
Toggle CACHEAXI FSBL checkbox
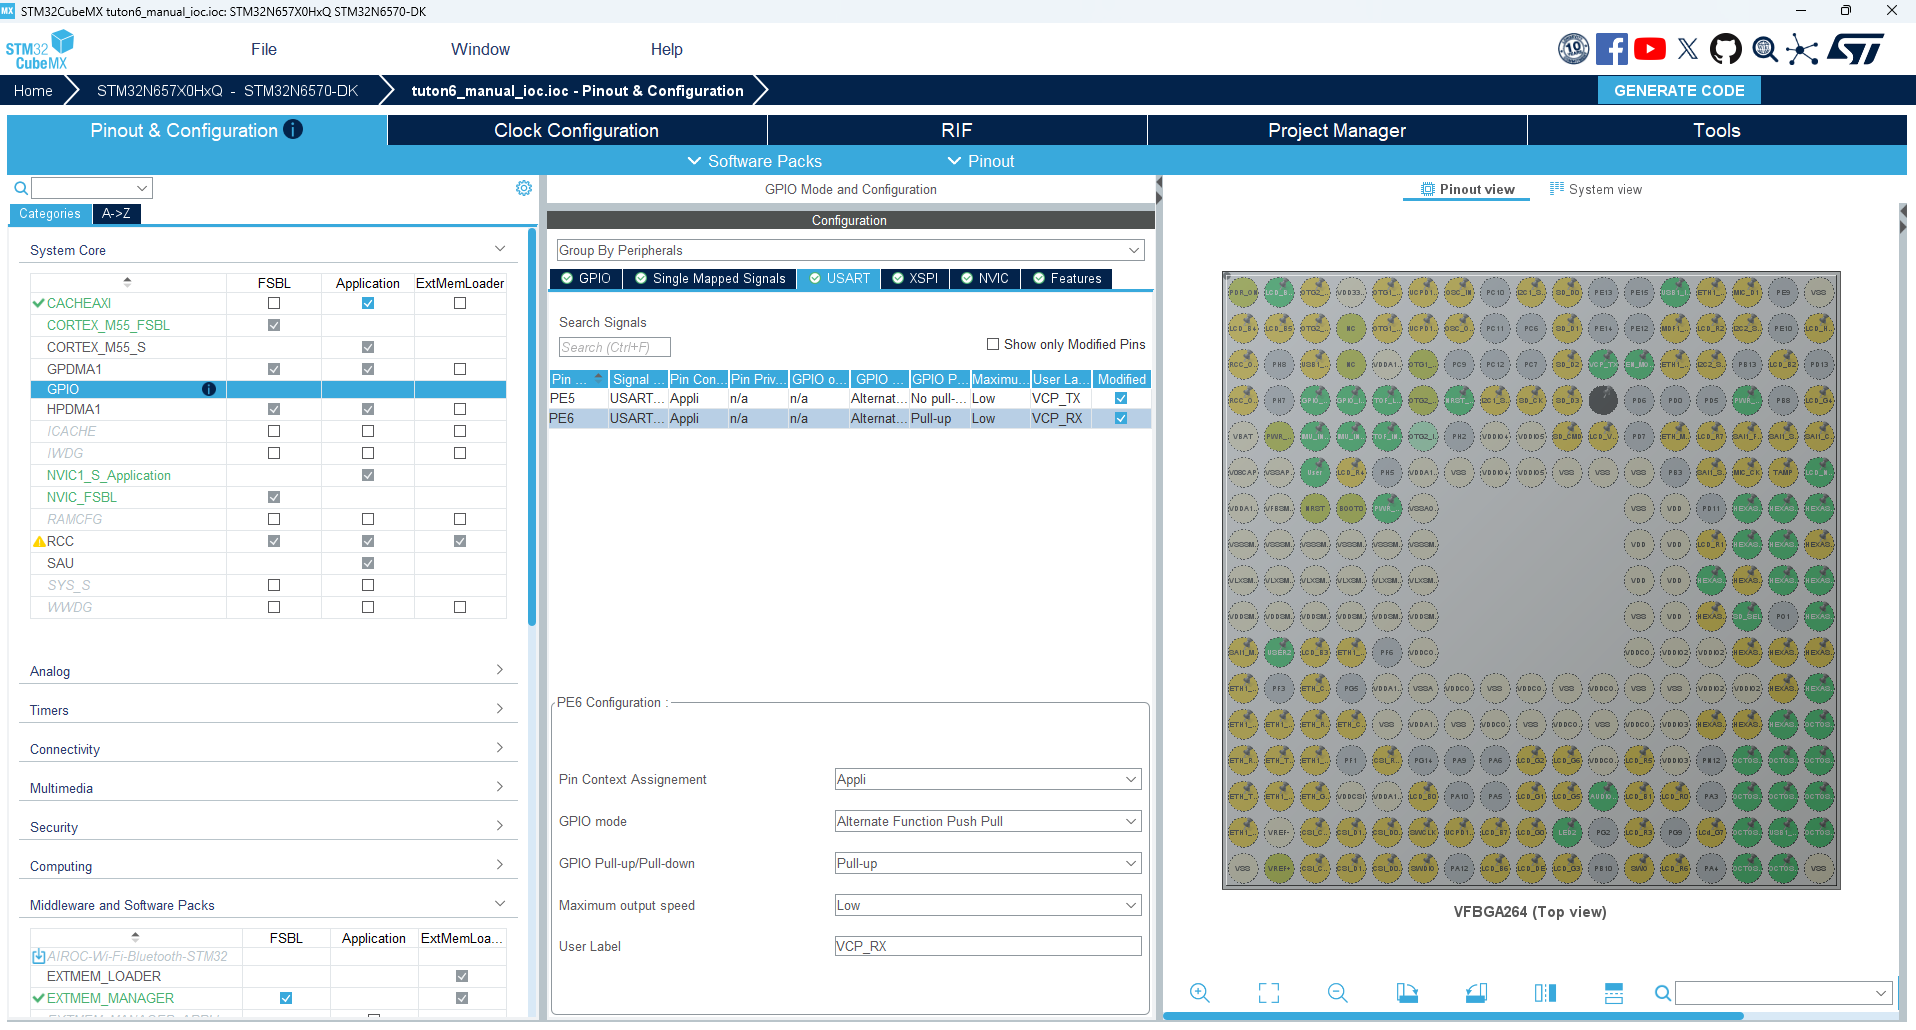pos(274,303)
